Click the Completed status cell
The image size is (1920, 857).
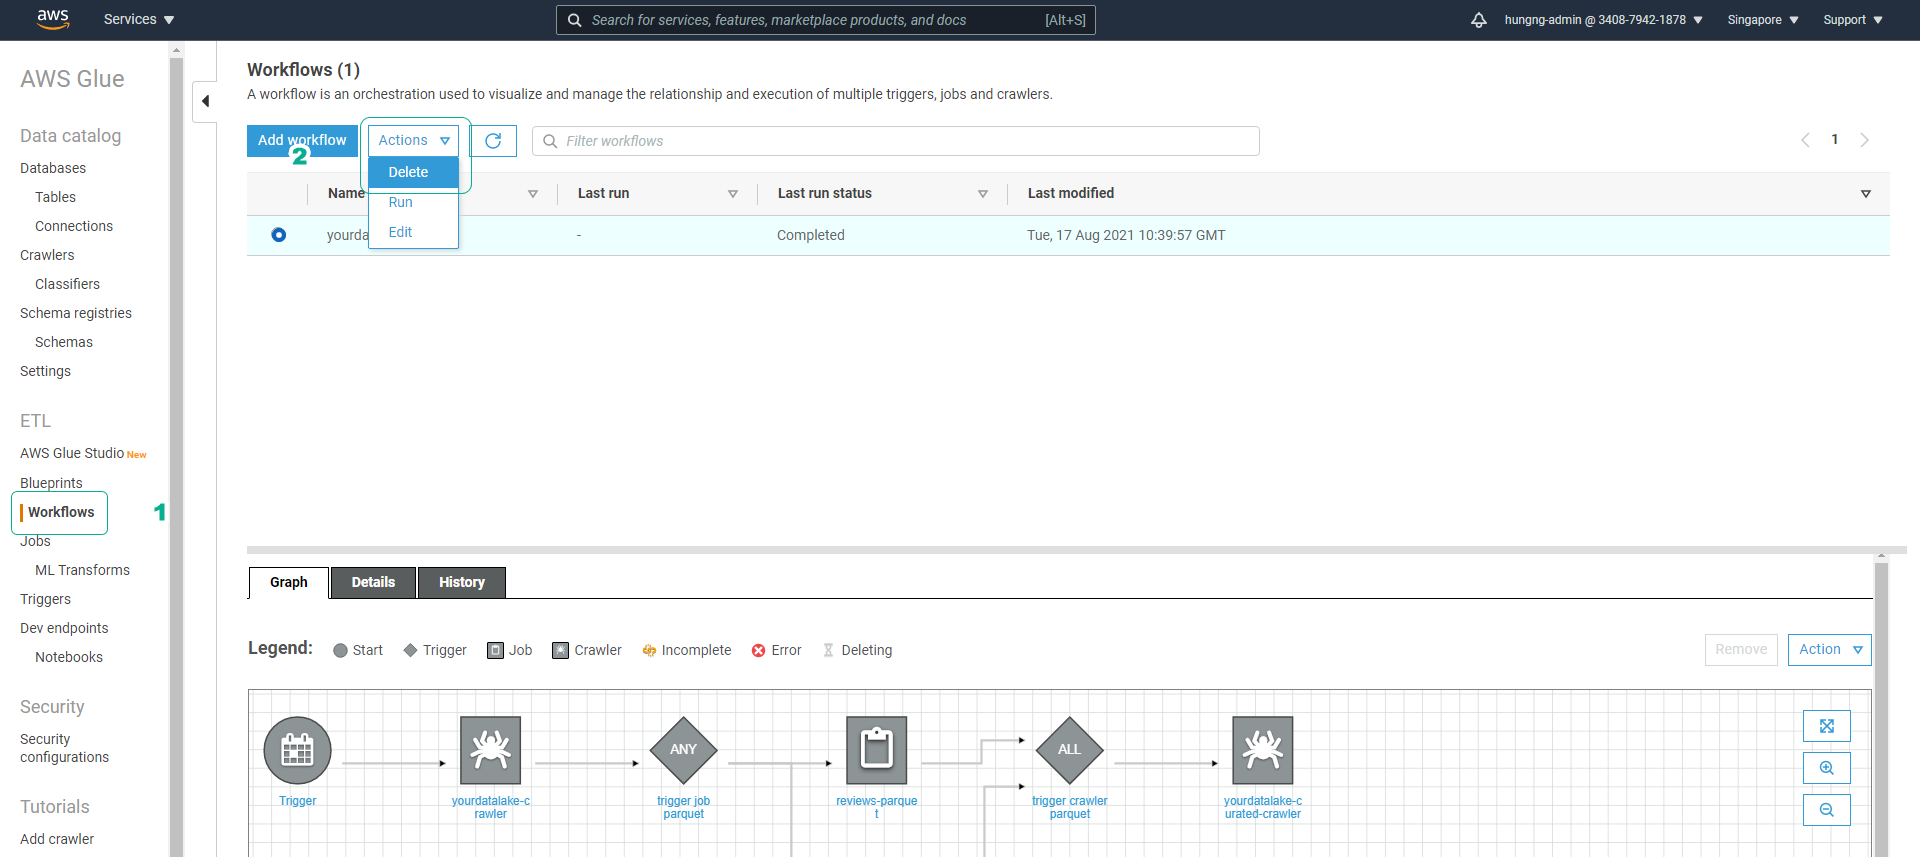click(811, 235)
